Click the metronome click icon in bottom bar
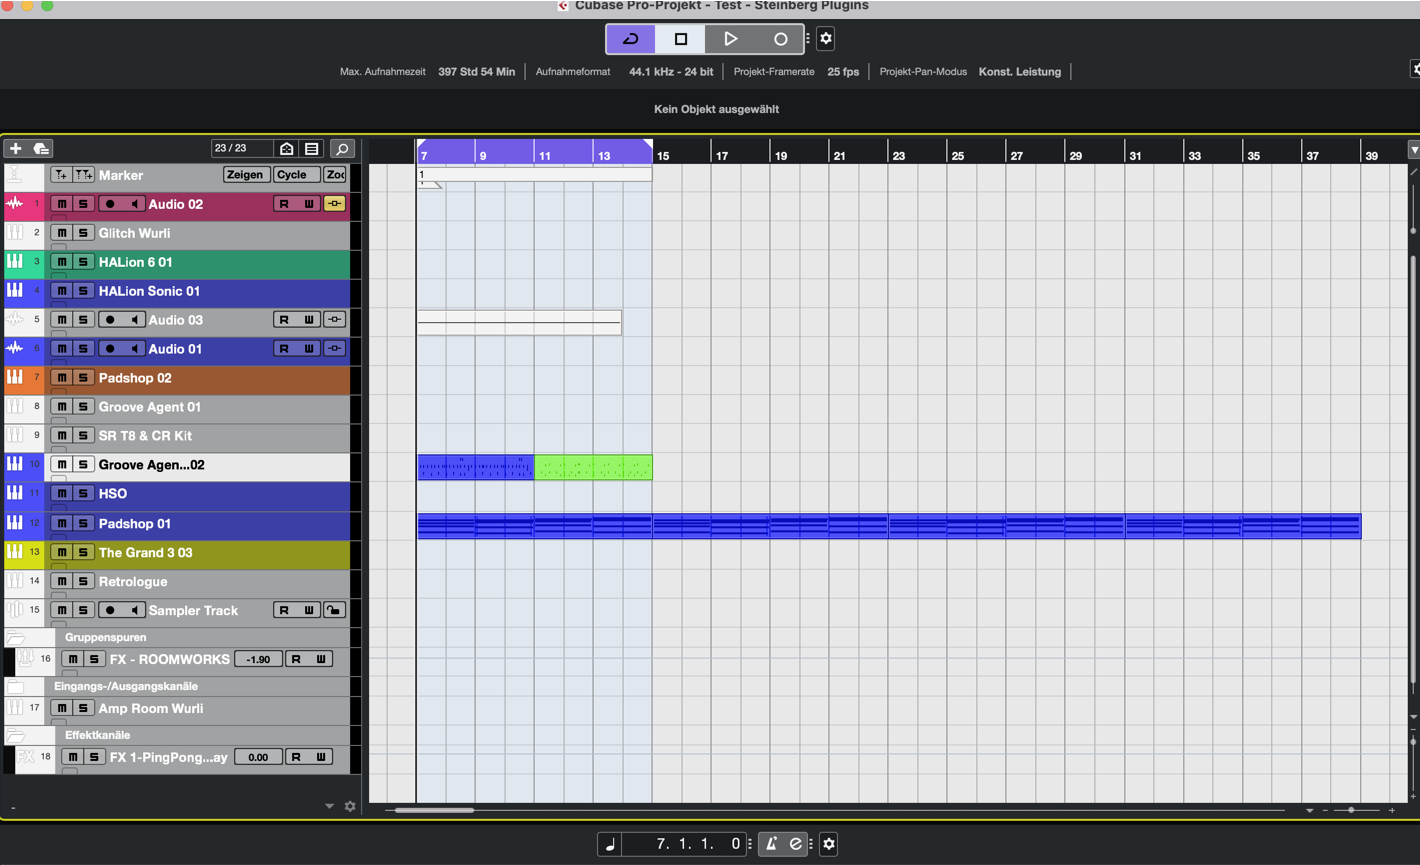 (771, 844)
